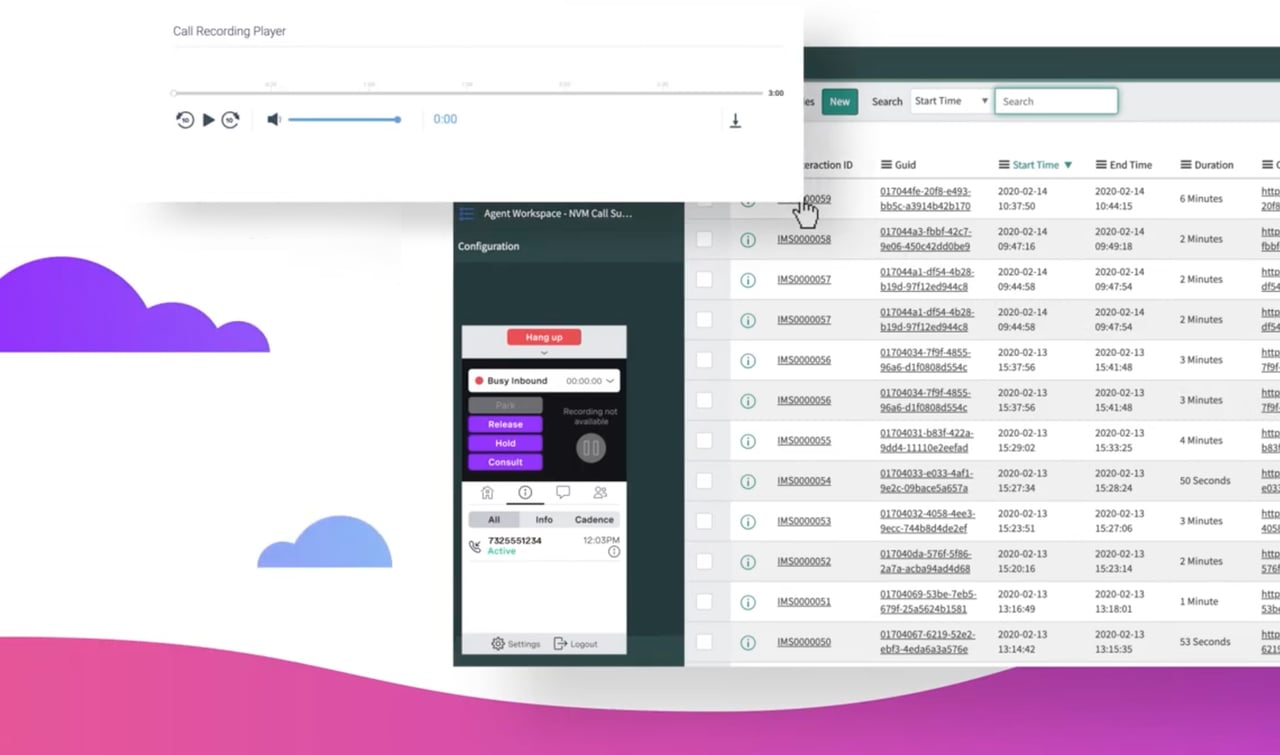Switch to the Cadence tab
This screenshot has height=755, width=1280.
pyautogui.click(x=594, y=519)
